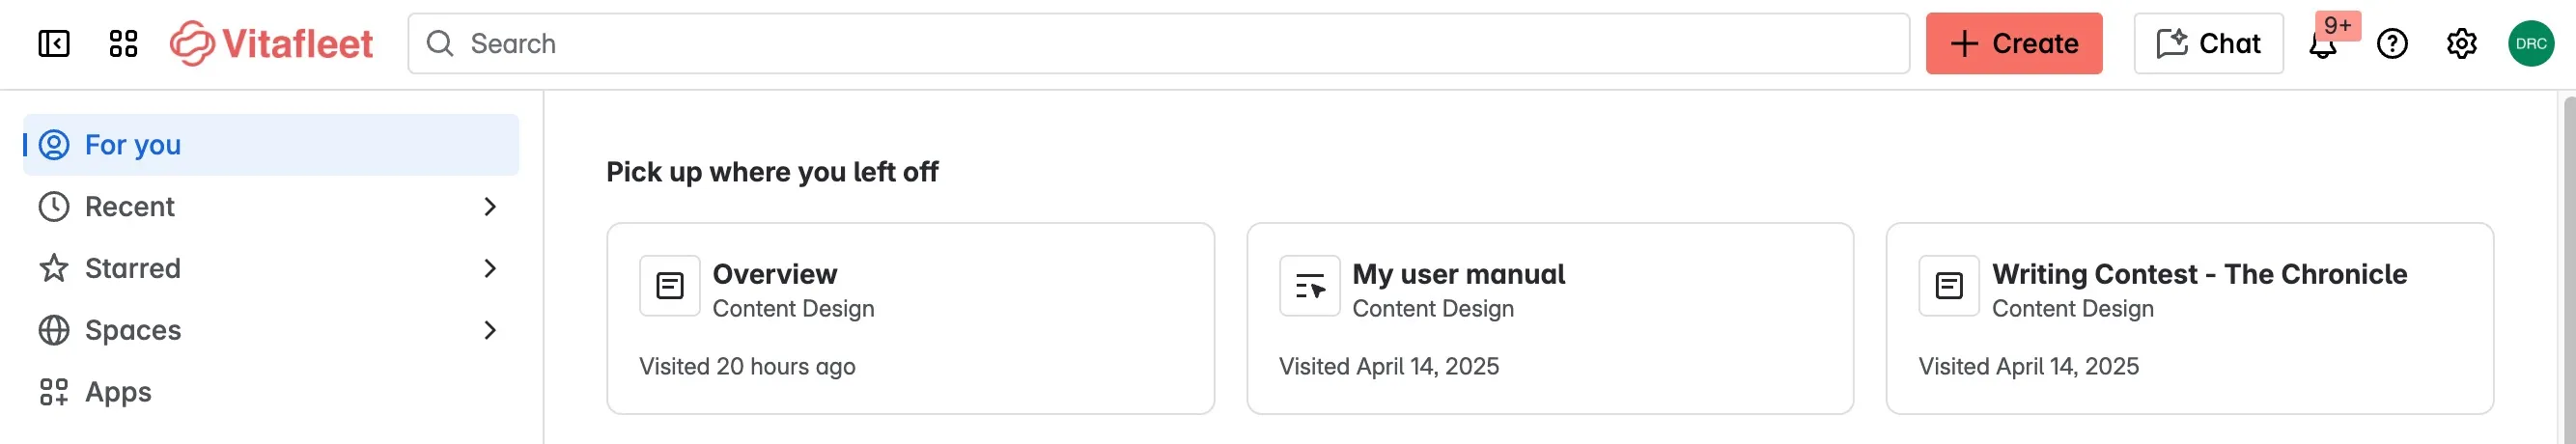Open the app switcher grid icon

click(x=123, y=44)
